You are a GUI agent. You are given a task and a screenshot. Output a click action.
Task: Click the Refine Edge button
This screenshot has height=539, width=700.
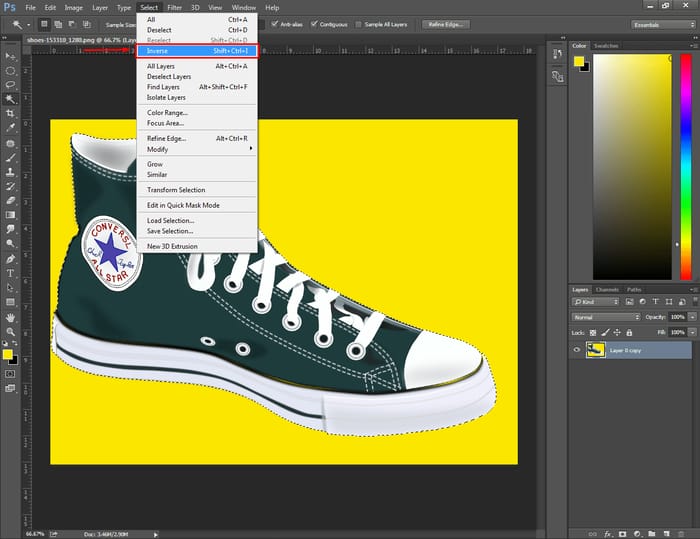click(445, 24)
